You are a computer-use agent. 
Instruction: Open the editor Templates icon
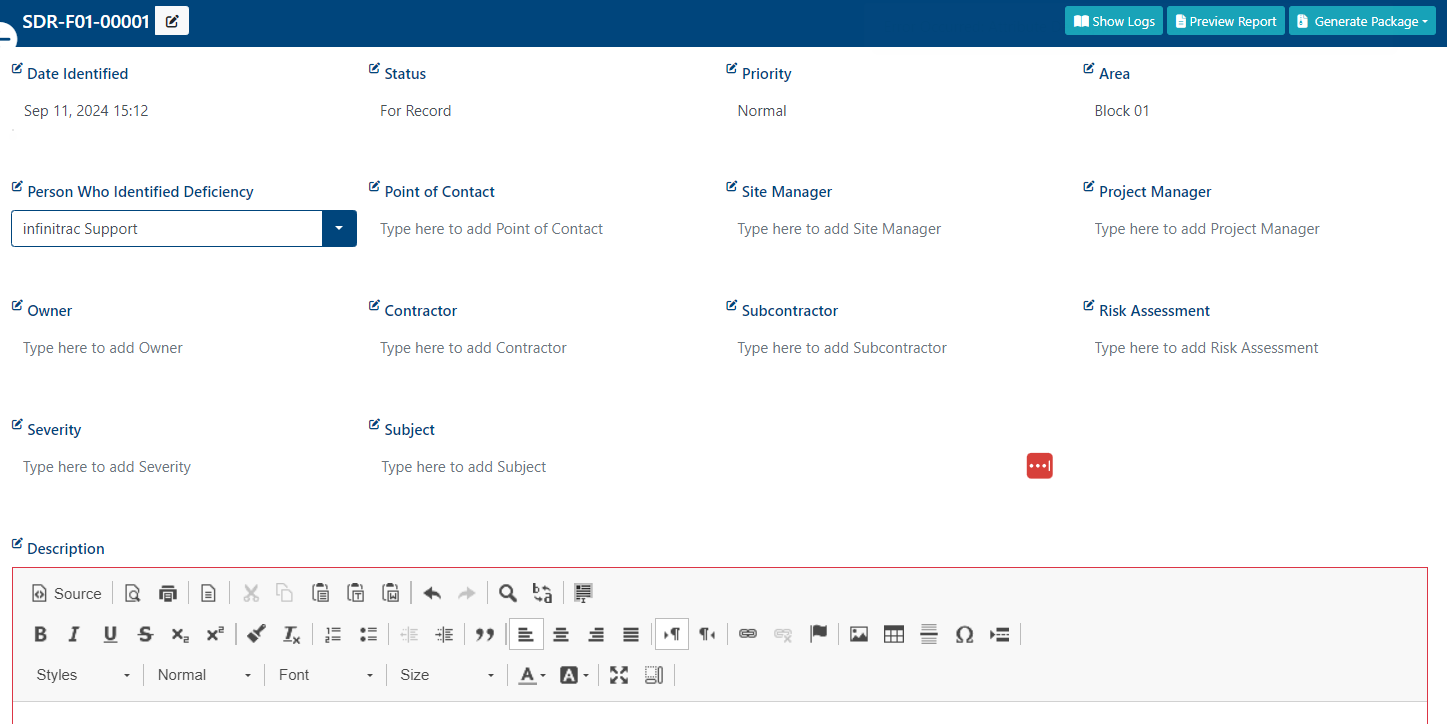click(x=208, y=593)
